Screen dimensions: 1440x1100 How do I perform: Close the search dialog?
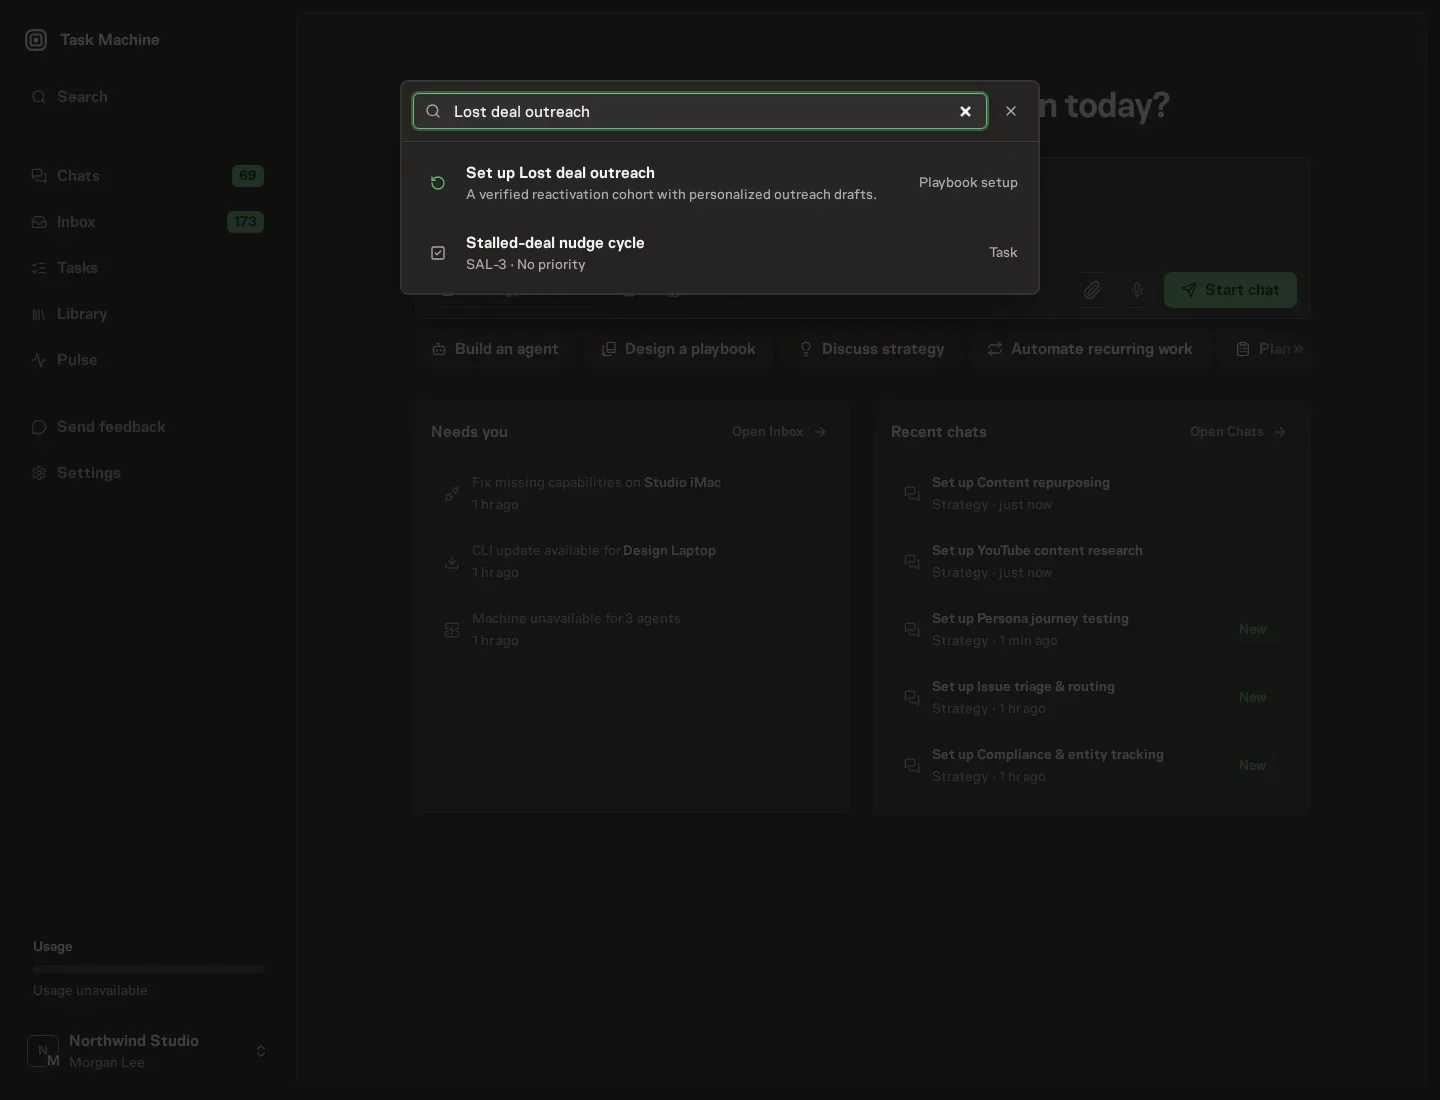click(x=1011, y=111)
